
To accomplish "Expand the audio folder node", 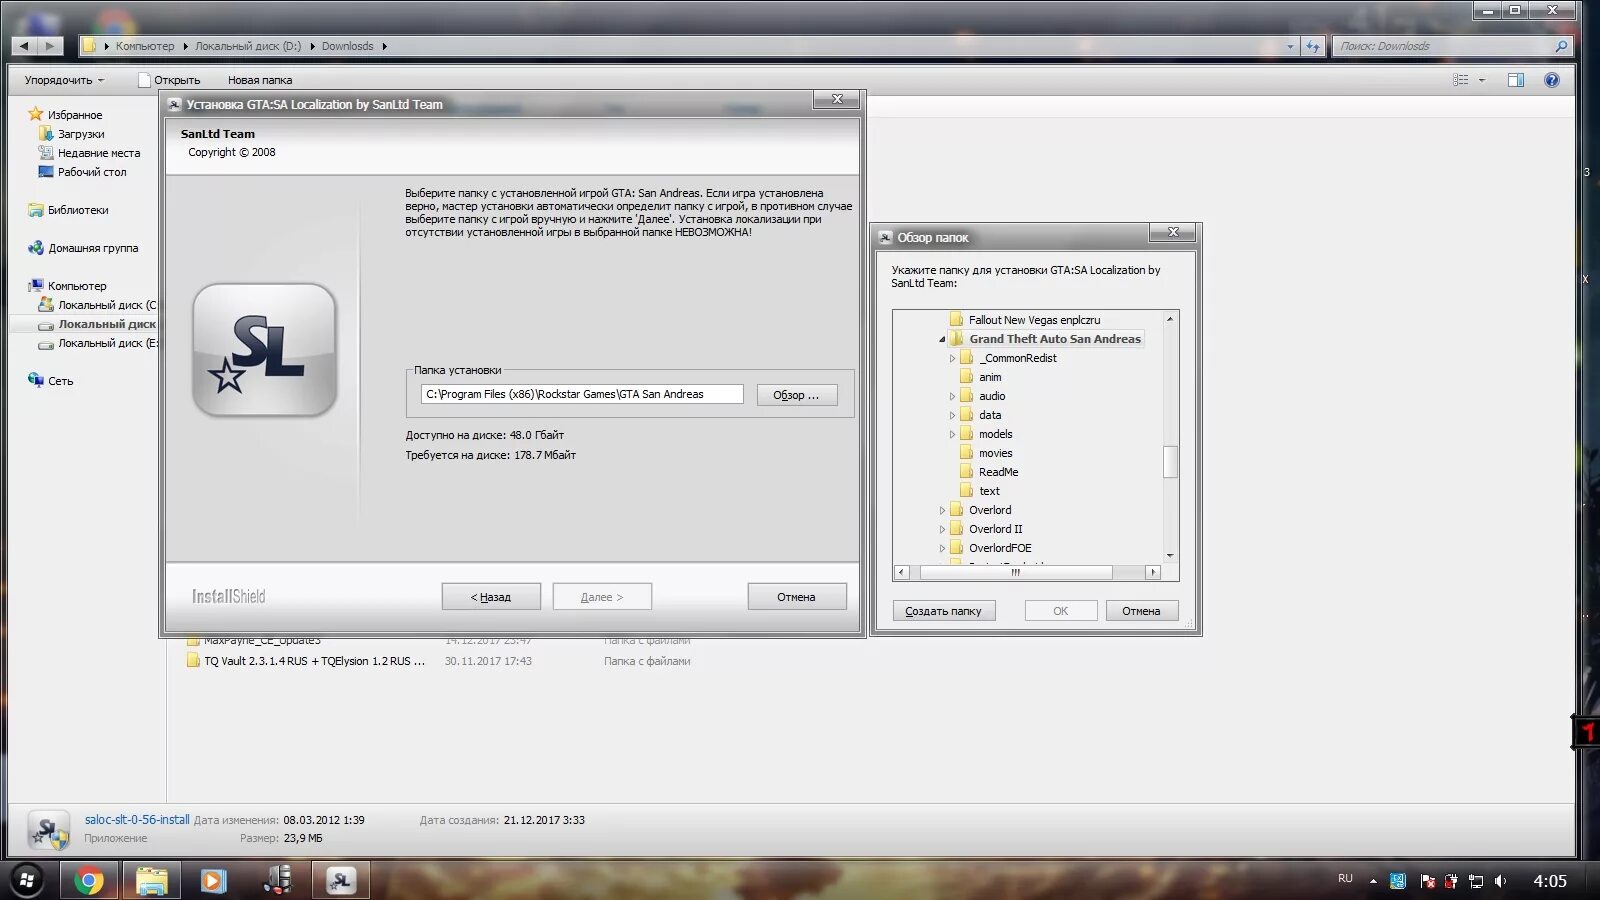I will [x=952, y=396].
